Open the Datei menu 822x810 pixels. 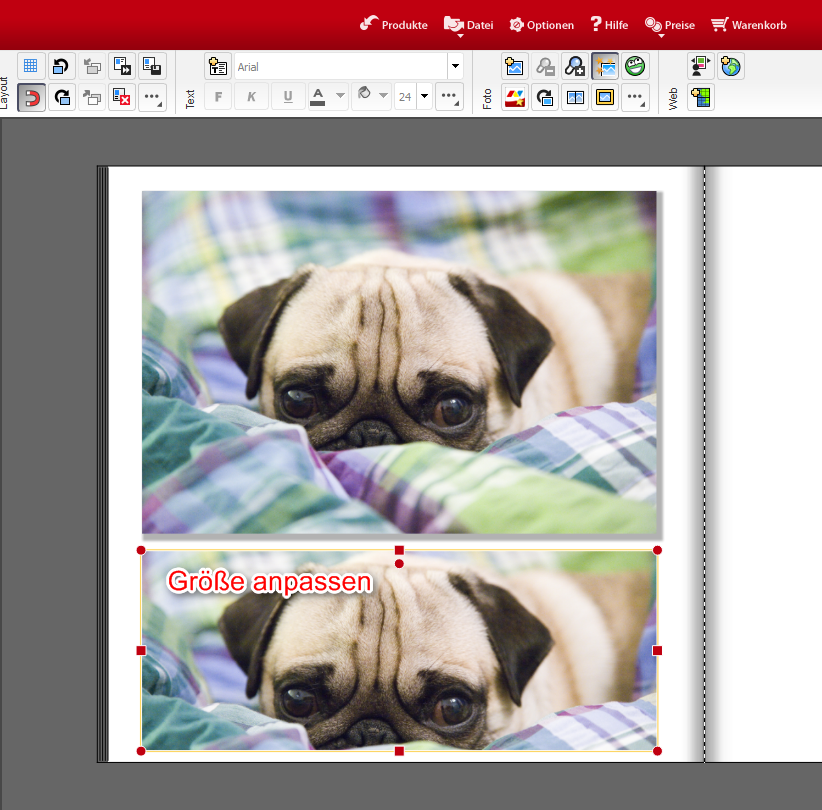pyautogui.click(x=468, y=24)
